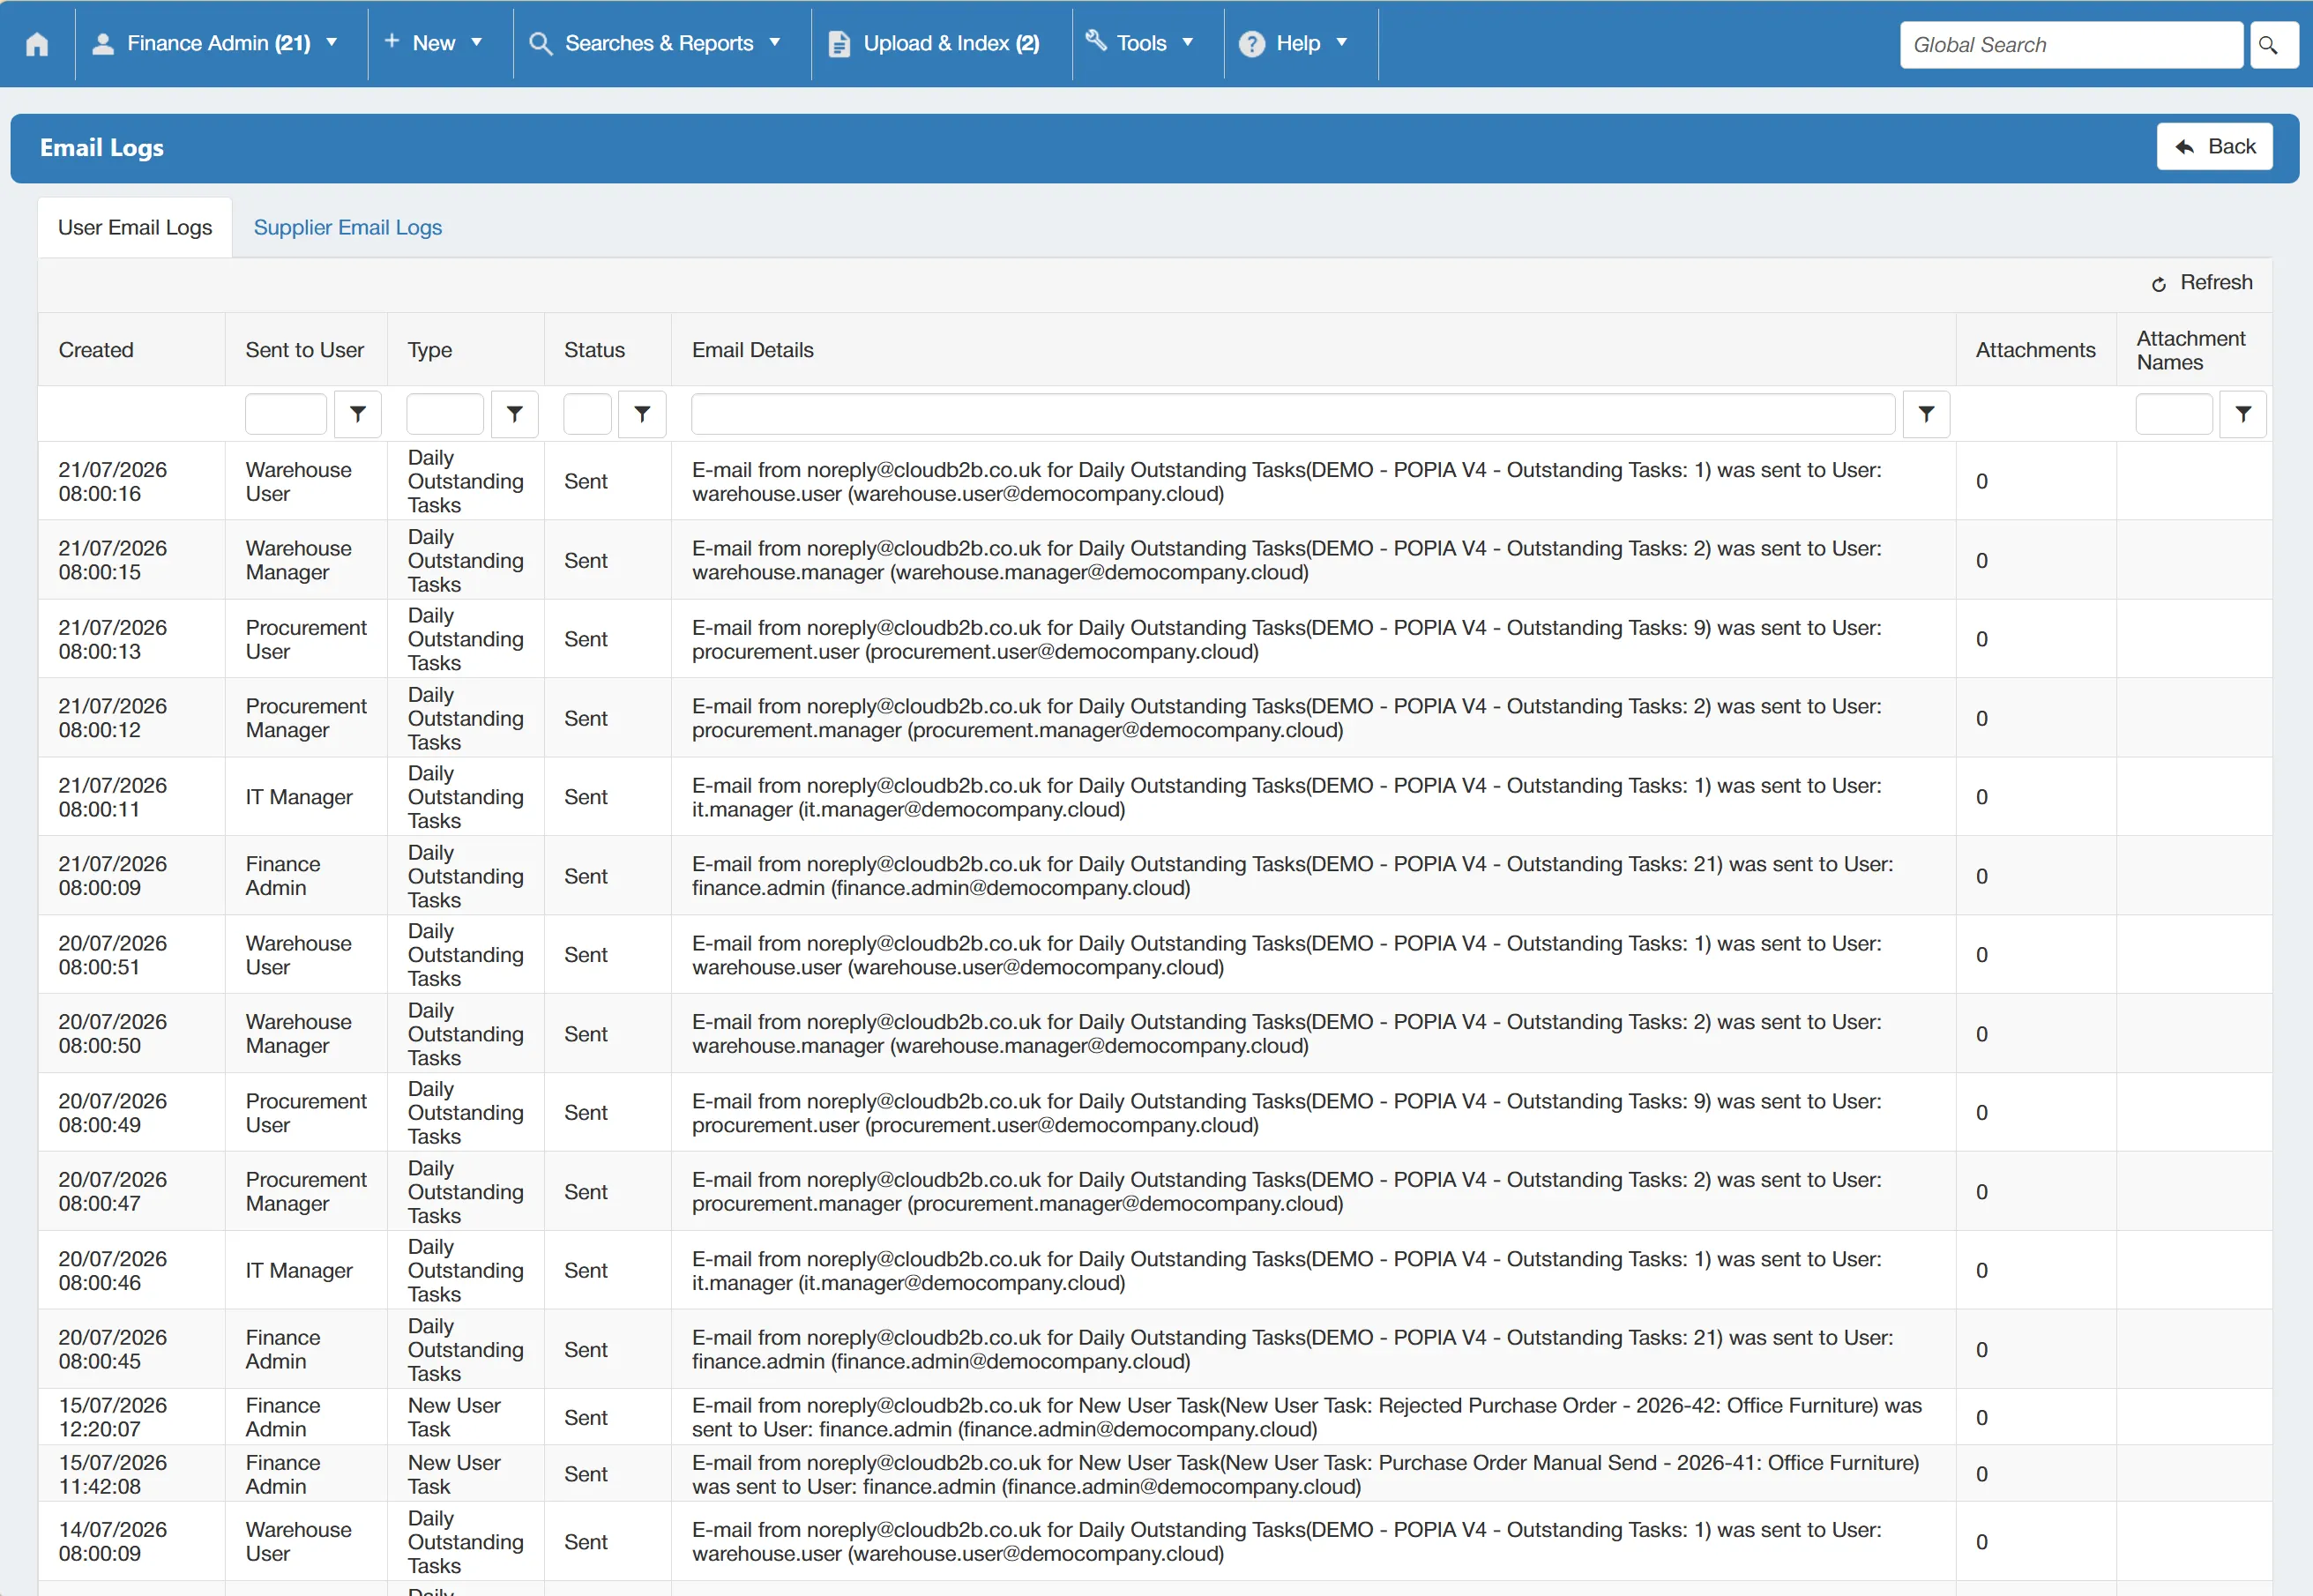Click the Attachments column header
2313x1596 pixels.
(2035, 350)
